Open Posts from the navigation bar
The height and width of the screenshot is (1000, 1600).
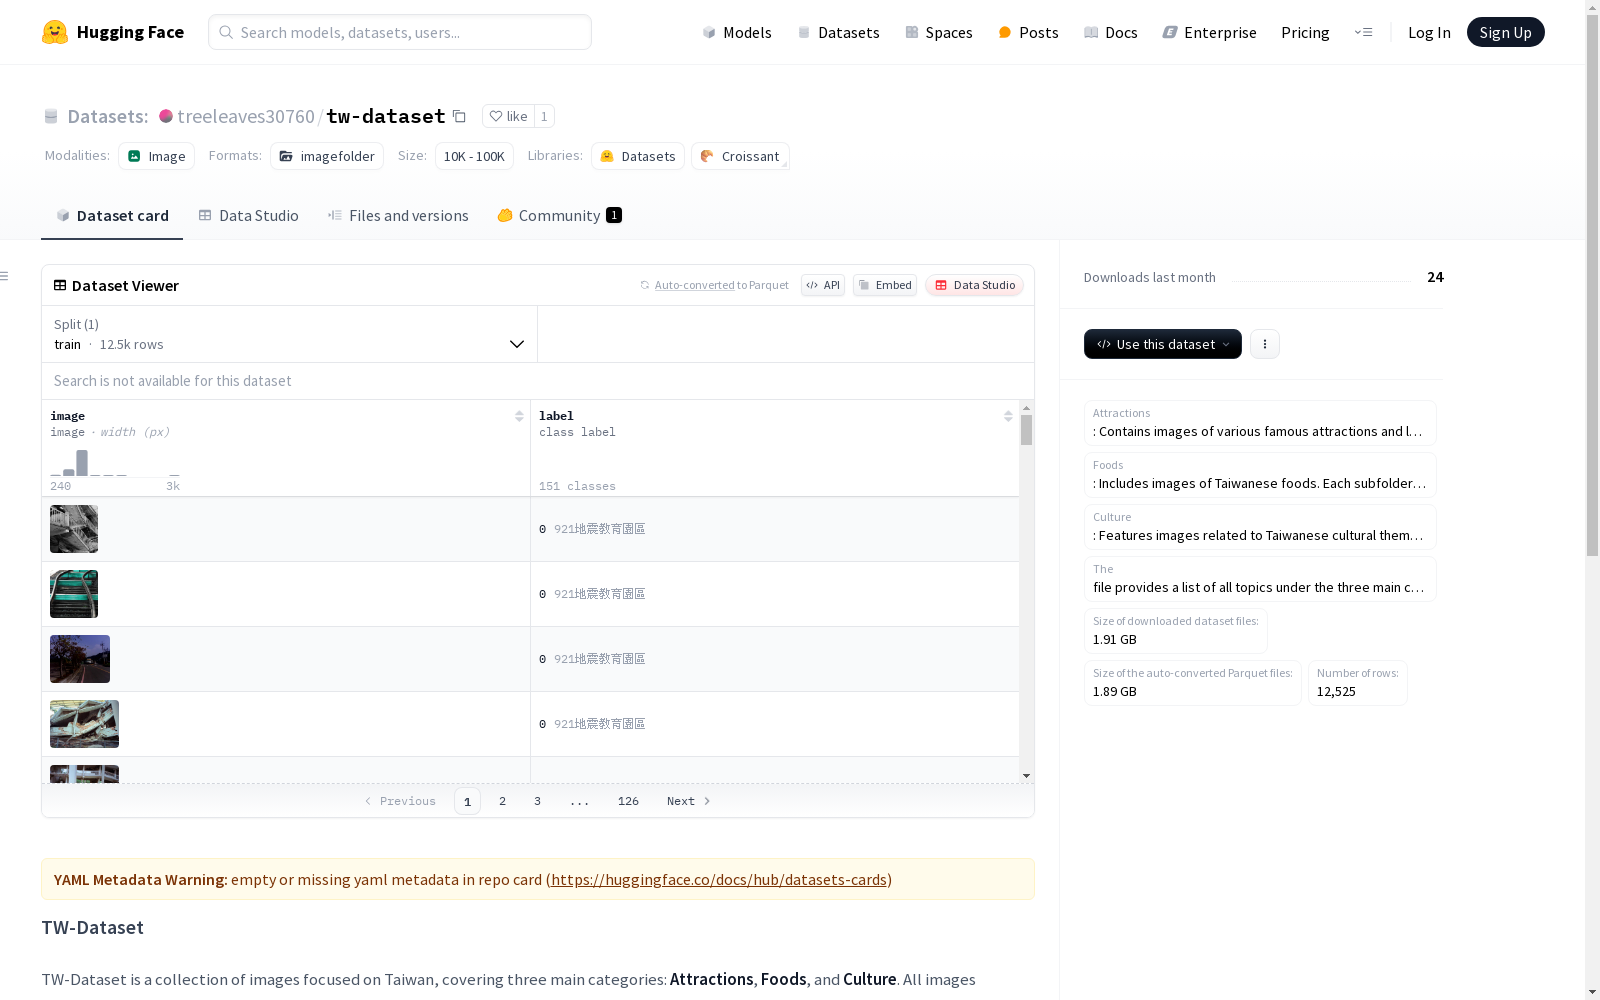click(x=1028, y=32)
